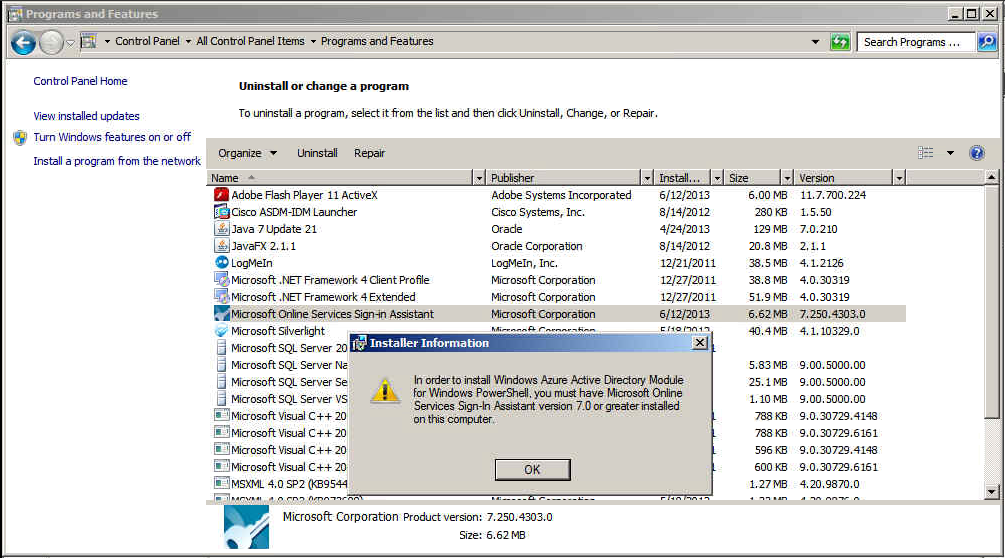
Task: Expand Control Panel breadcrumb arrow
Action: click(x=188, y=42)
